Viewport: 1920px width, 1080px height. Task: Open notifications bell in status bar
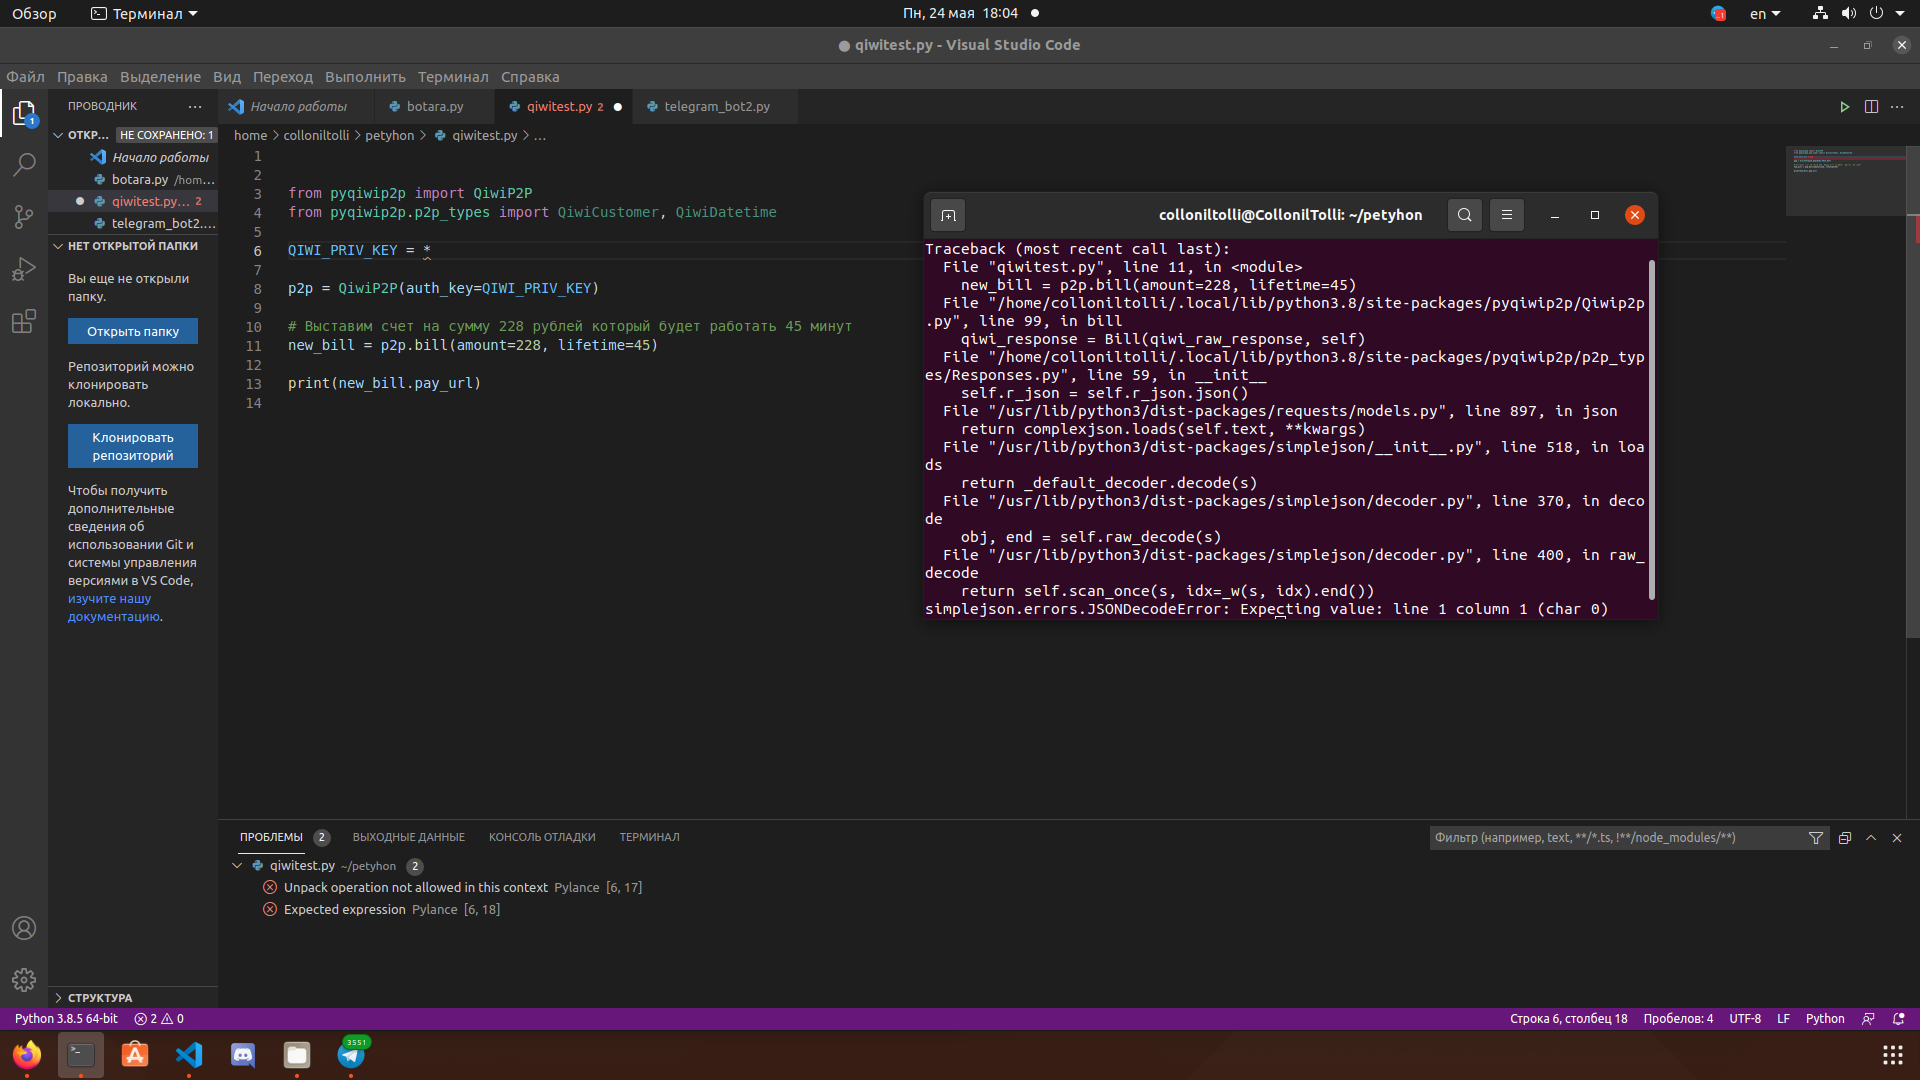click(x=1899, y=1019)
